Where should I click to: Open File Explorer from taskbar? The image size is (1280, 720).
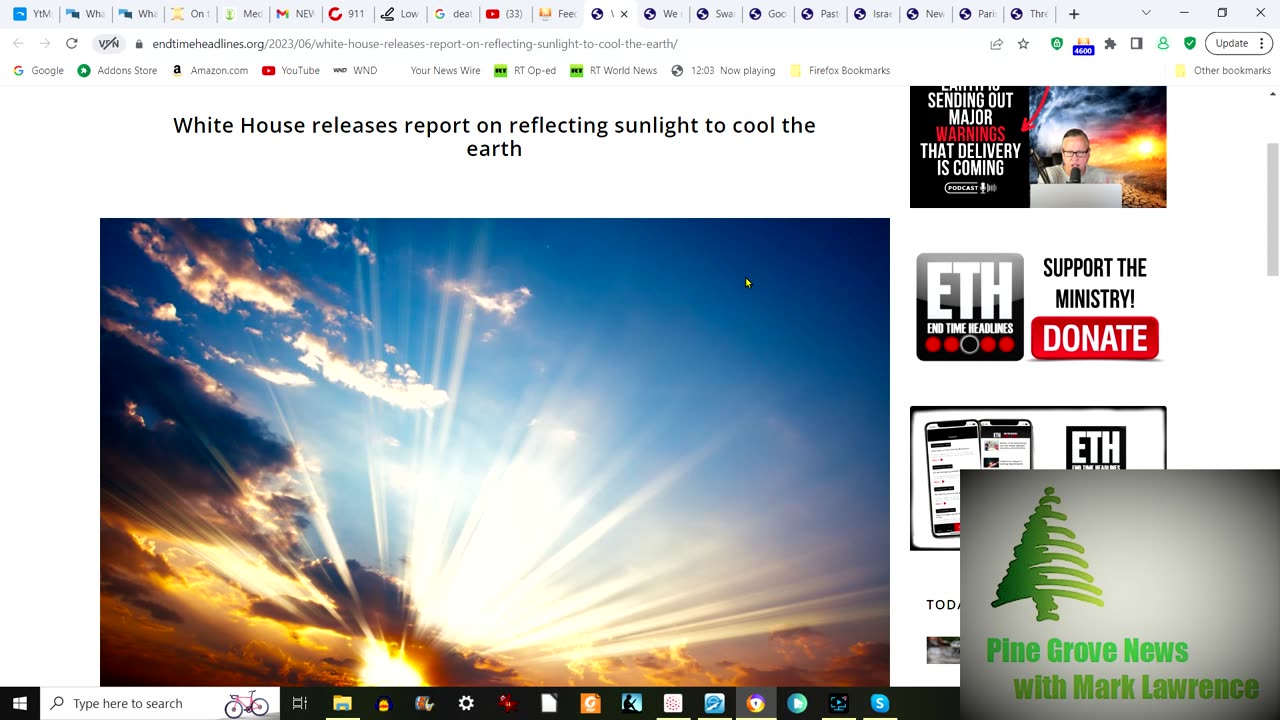(342, 703)
